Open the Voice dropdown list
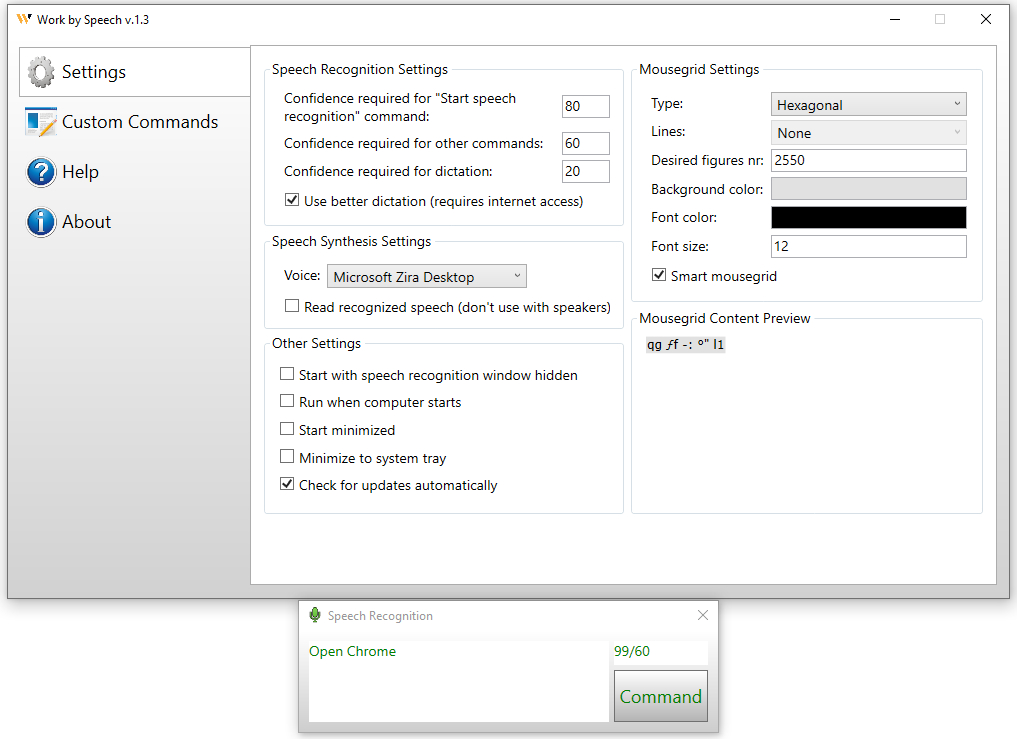The height and width of the screenshot is (739, 1017). click(x=427, y=277)
